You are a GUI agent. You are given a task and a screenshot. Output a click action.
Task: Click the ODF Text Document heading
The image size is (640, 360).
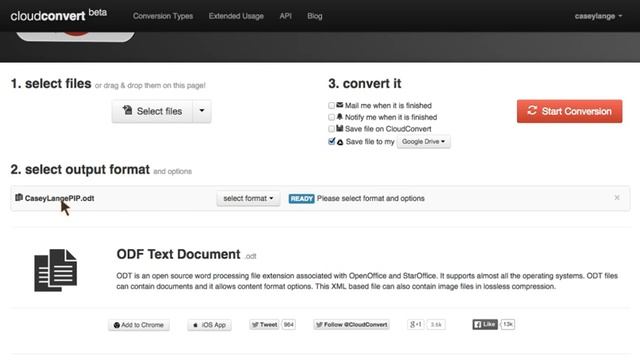178,254
